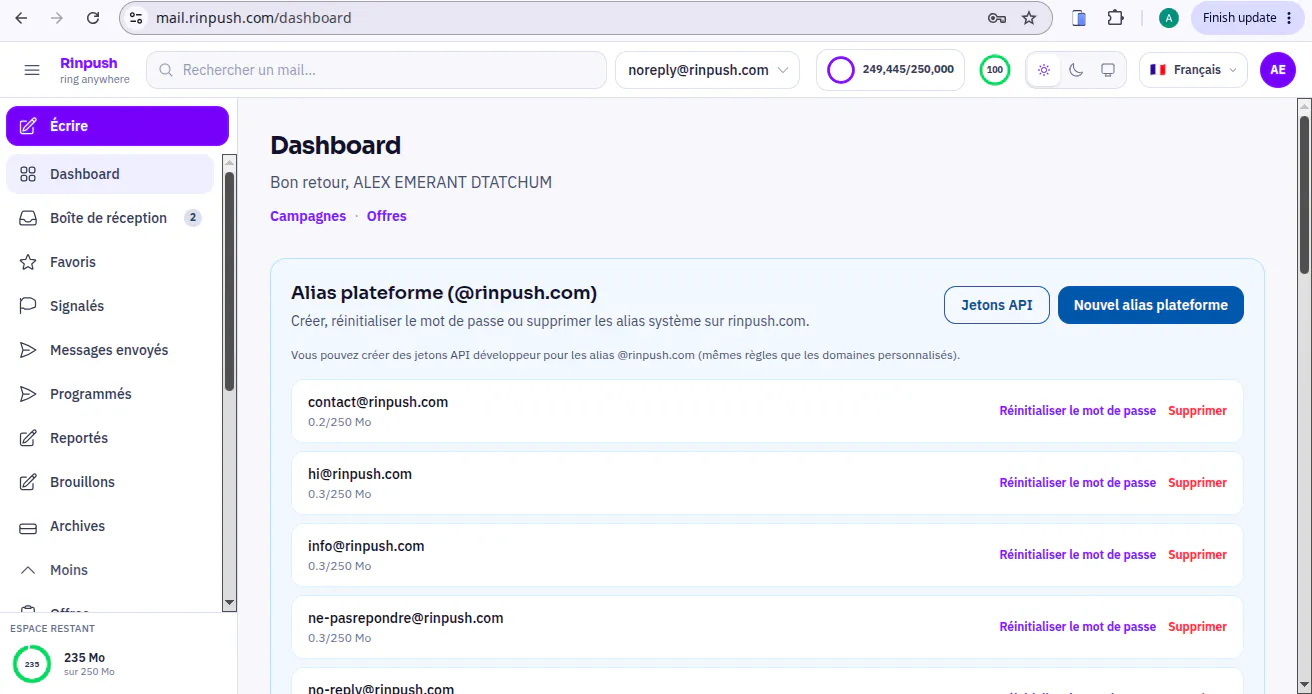1312x694 pixels.
Task: Click the Écrire compose button
Action: click(x=117, y=126)
